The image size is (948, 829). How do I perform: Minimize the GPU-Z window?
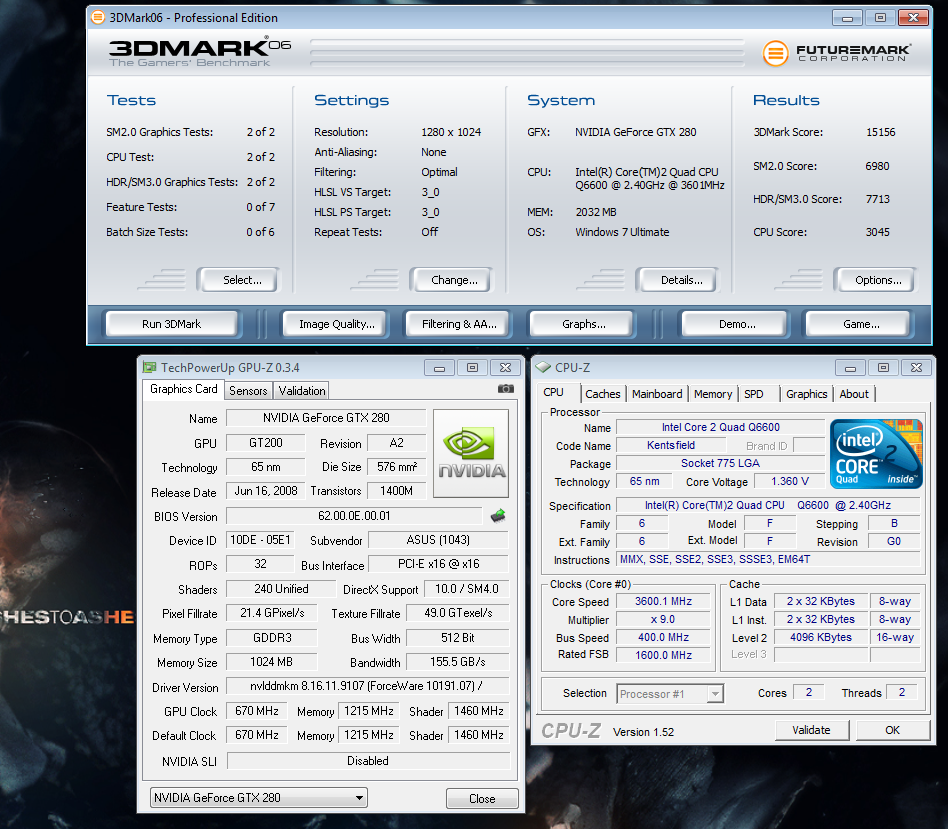pyautogui.click(x=440, y=368)
